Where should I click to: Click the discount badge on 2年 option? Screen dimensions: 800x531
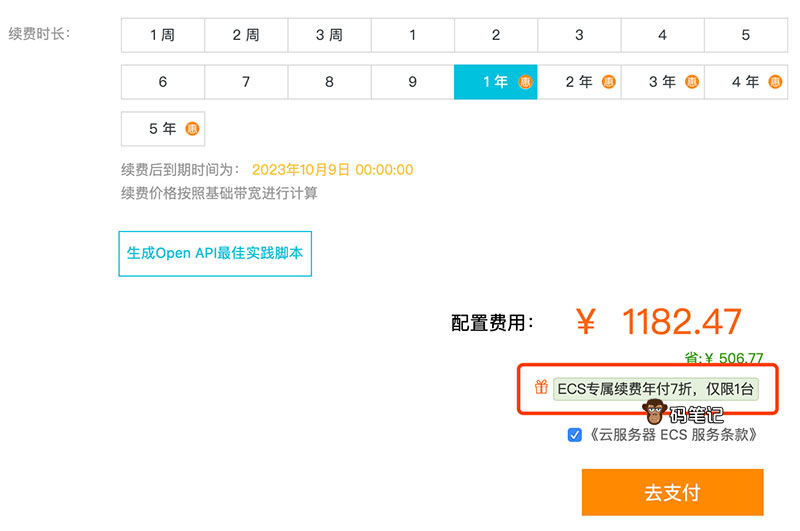pyautogui.click(x=609, y=82)
